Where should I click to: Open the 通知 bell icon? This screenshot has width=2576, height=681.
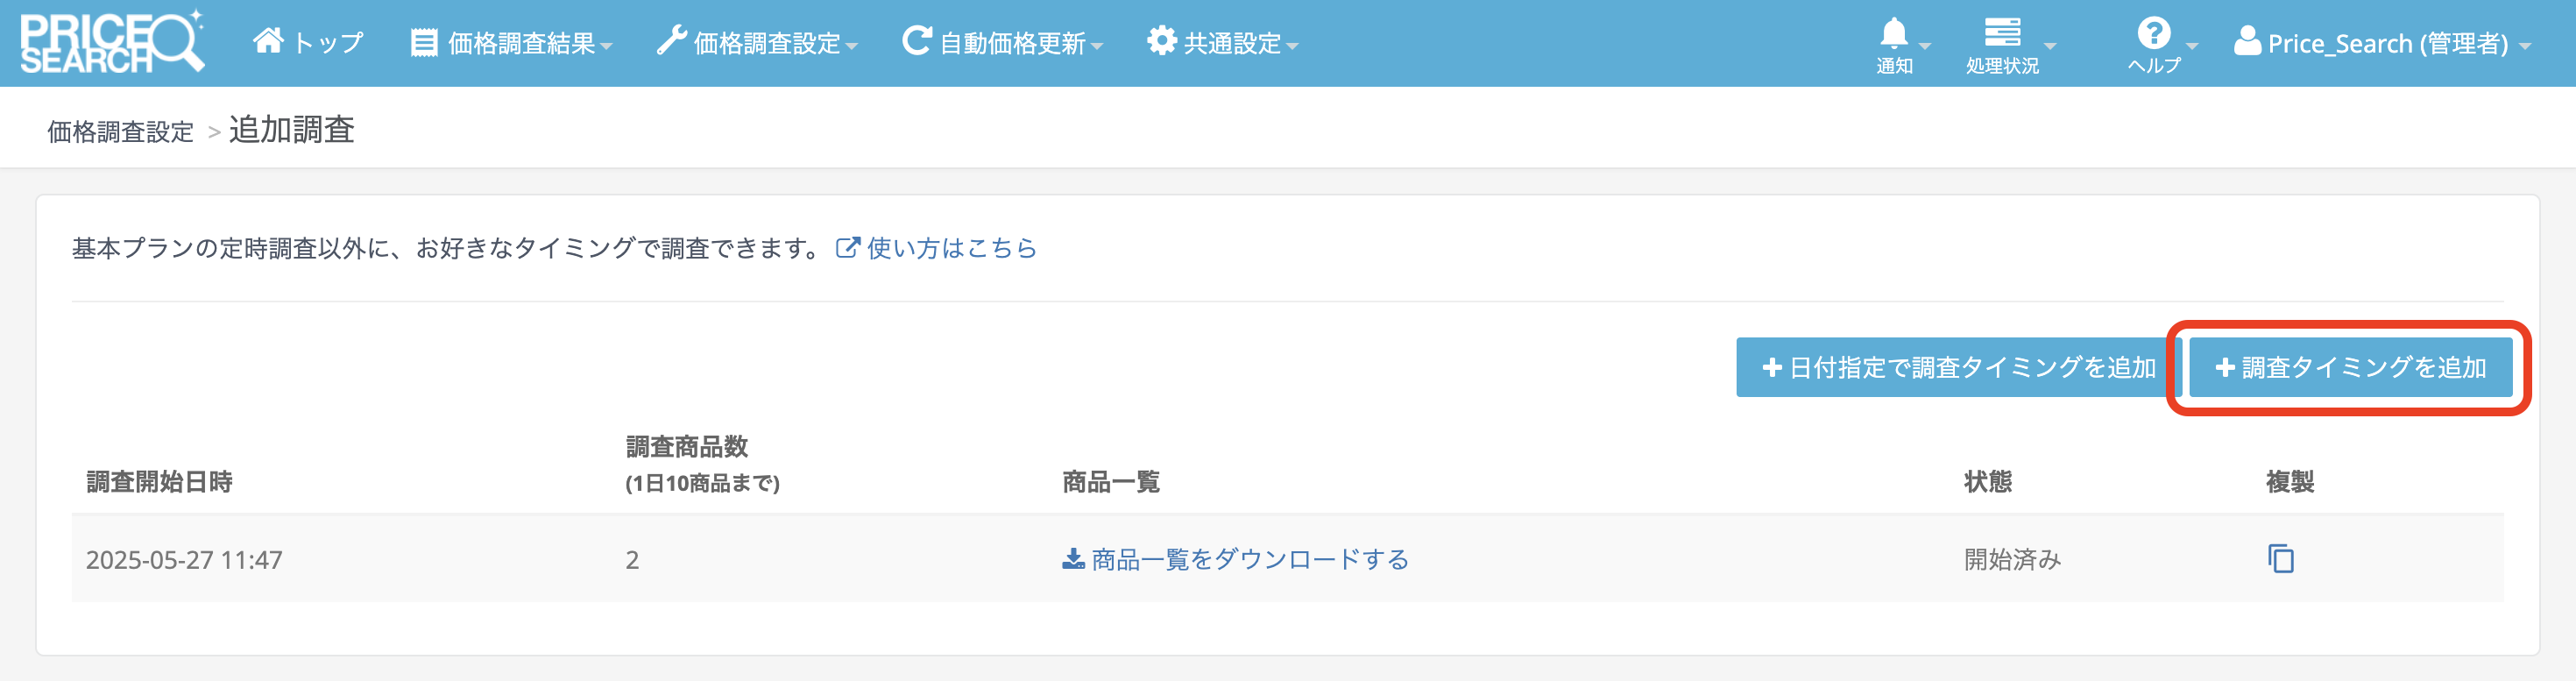[1893, 34]
